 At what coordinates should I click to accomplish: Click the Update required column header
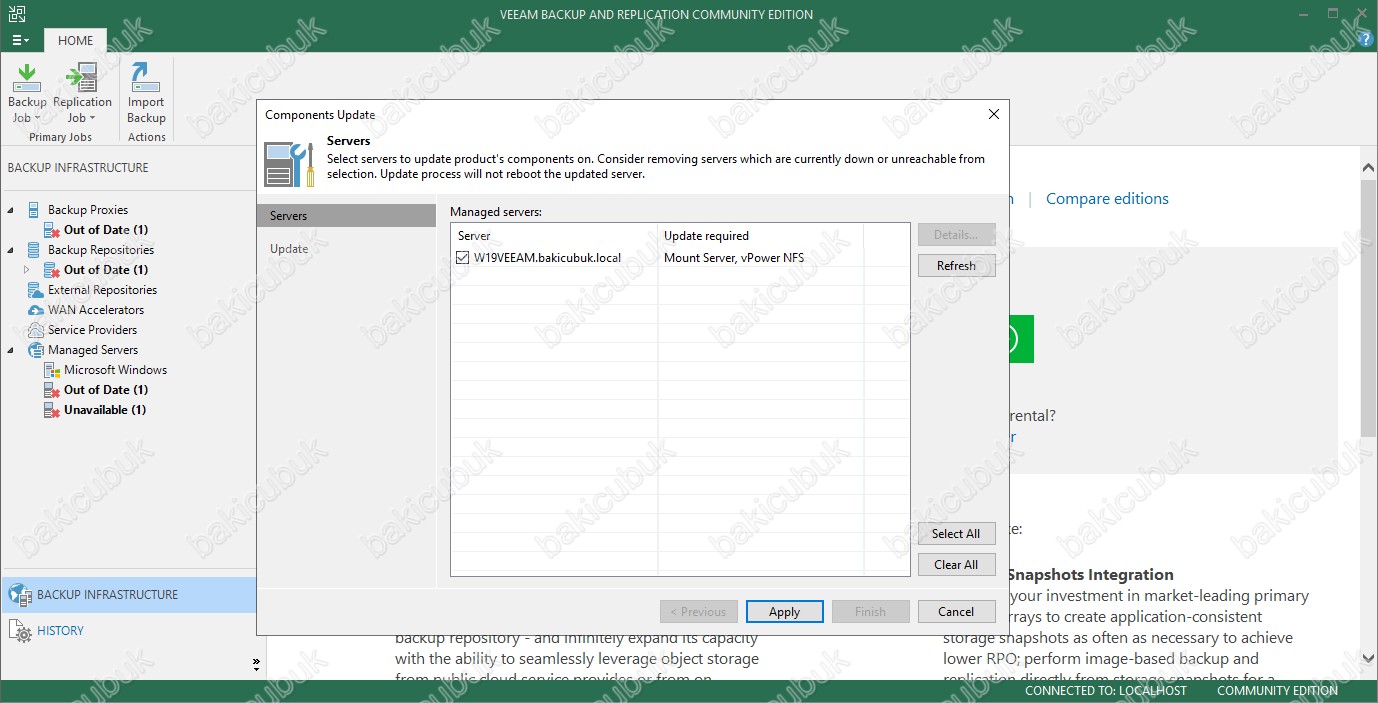(760, 236)
